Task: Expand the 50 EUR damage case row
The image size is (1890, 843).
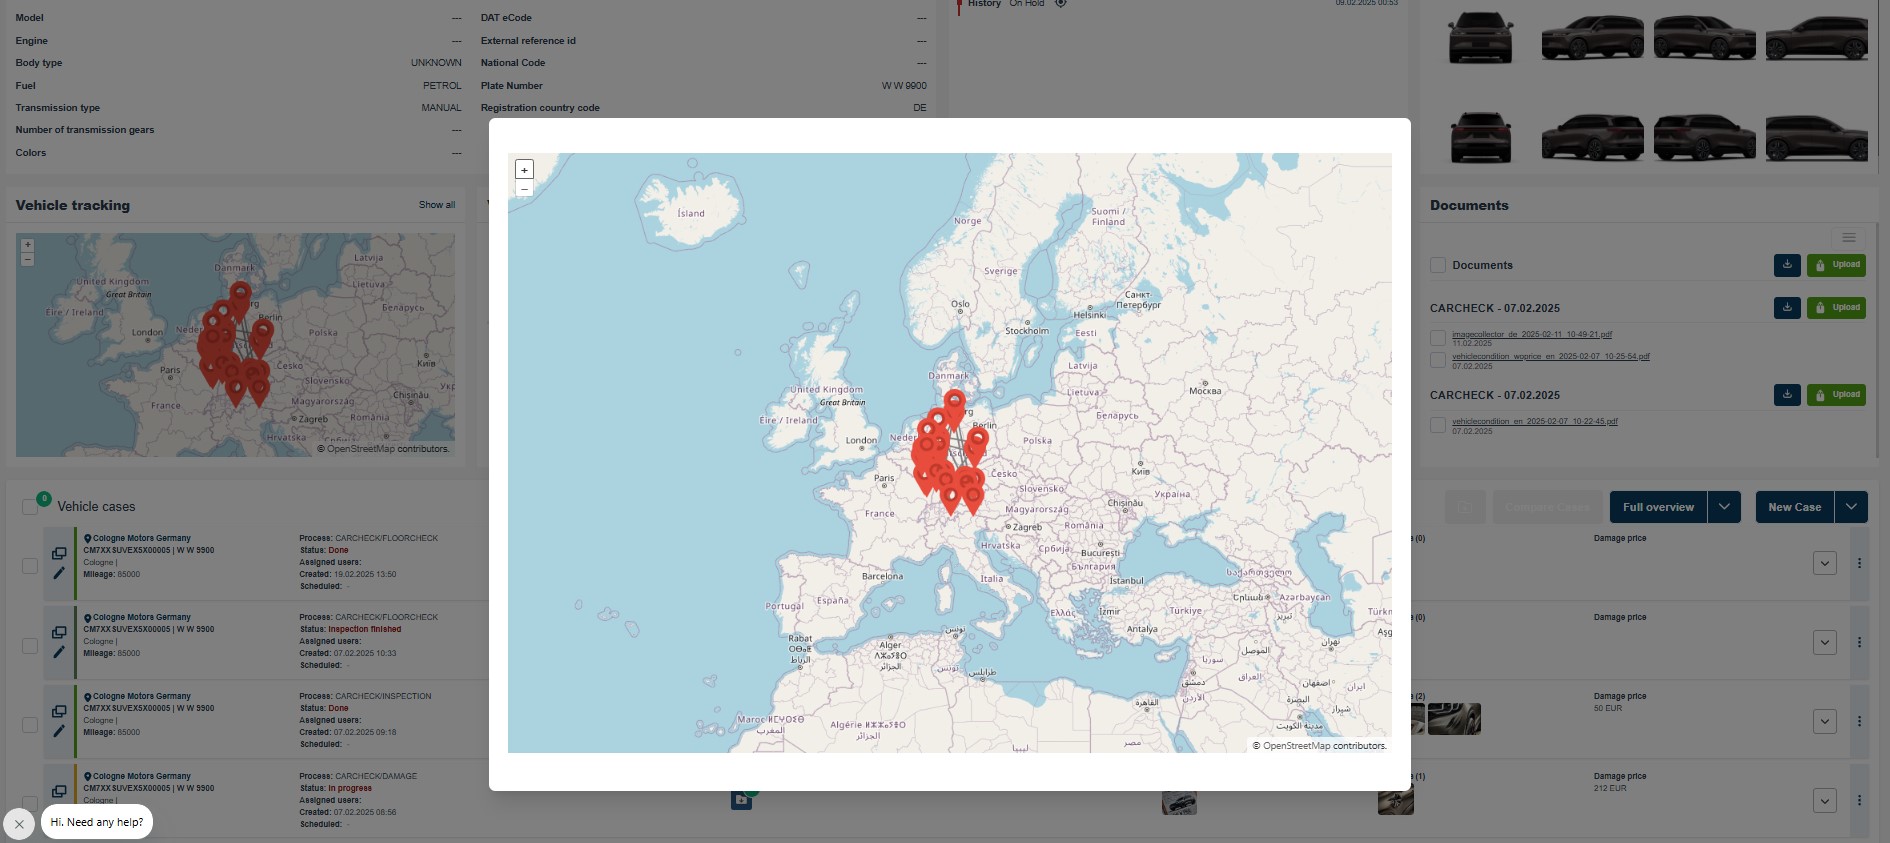Action: coord(1824,721)
